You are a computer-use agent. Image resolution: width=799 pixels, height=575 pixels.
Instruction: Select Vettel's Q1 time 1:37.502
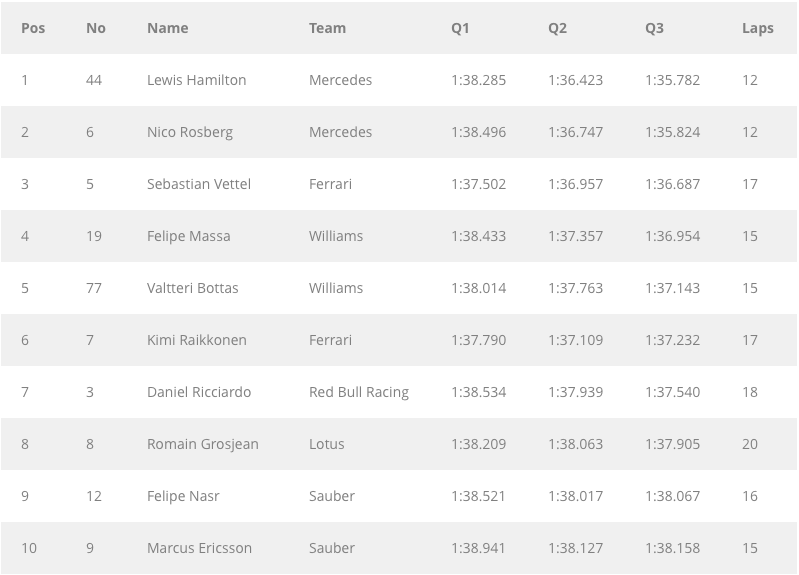click(x=478, y=184)
